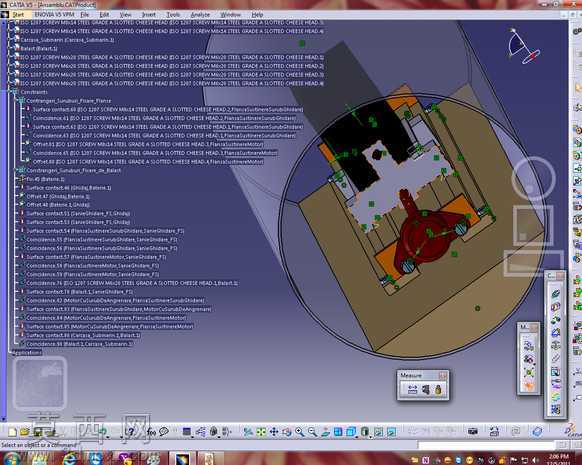Click Formula f(x) icon
Viewport: 582px width, 465px height.
point(151,432)
